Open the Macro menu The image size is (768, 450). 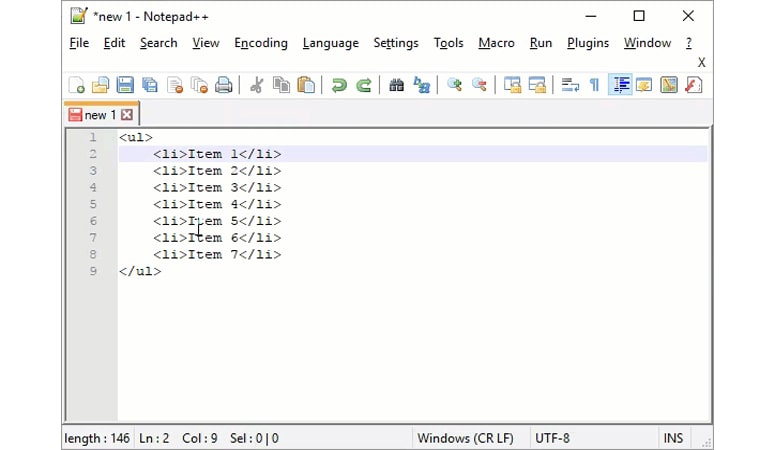[496, 43]
